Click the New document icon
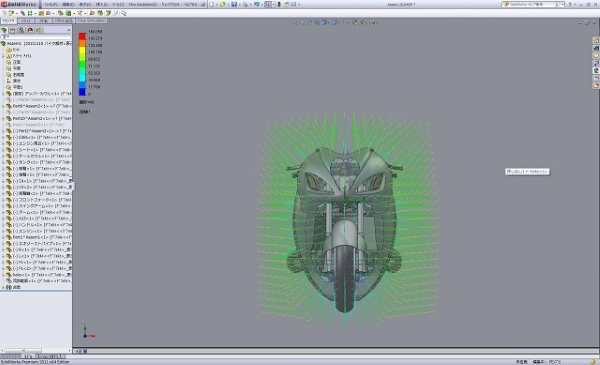This screenshot has width=600, height=365. [212, 5]
